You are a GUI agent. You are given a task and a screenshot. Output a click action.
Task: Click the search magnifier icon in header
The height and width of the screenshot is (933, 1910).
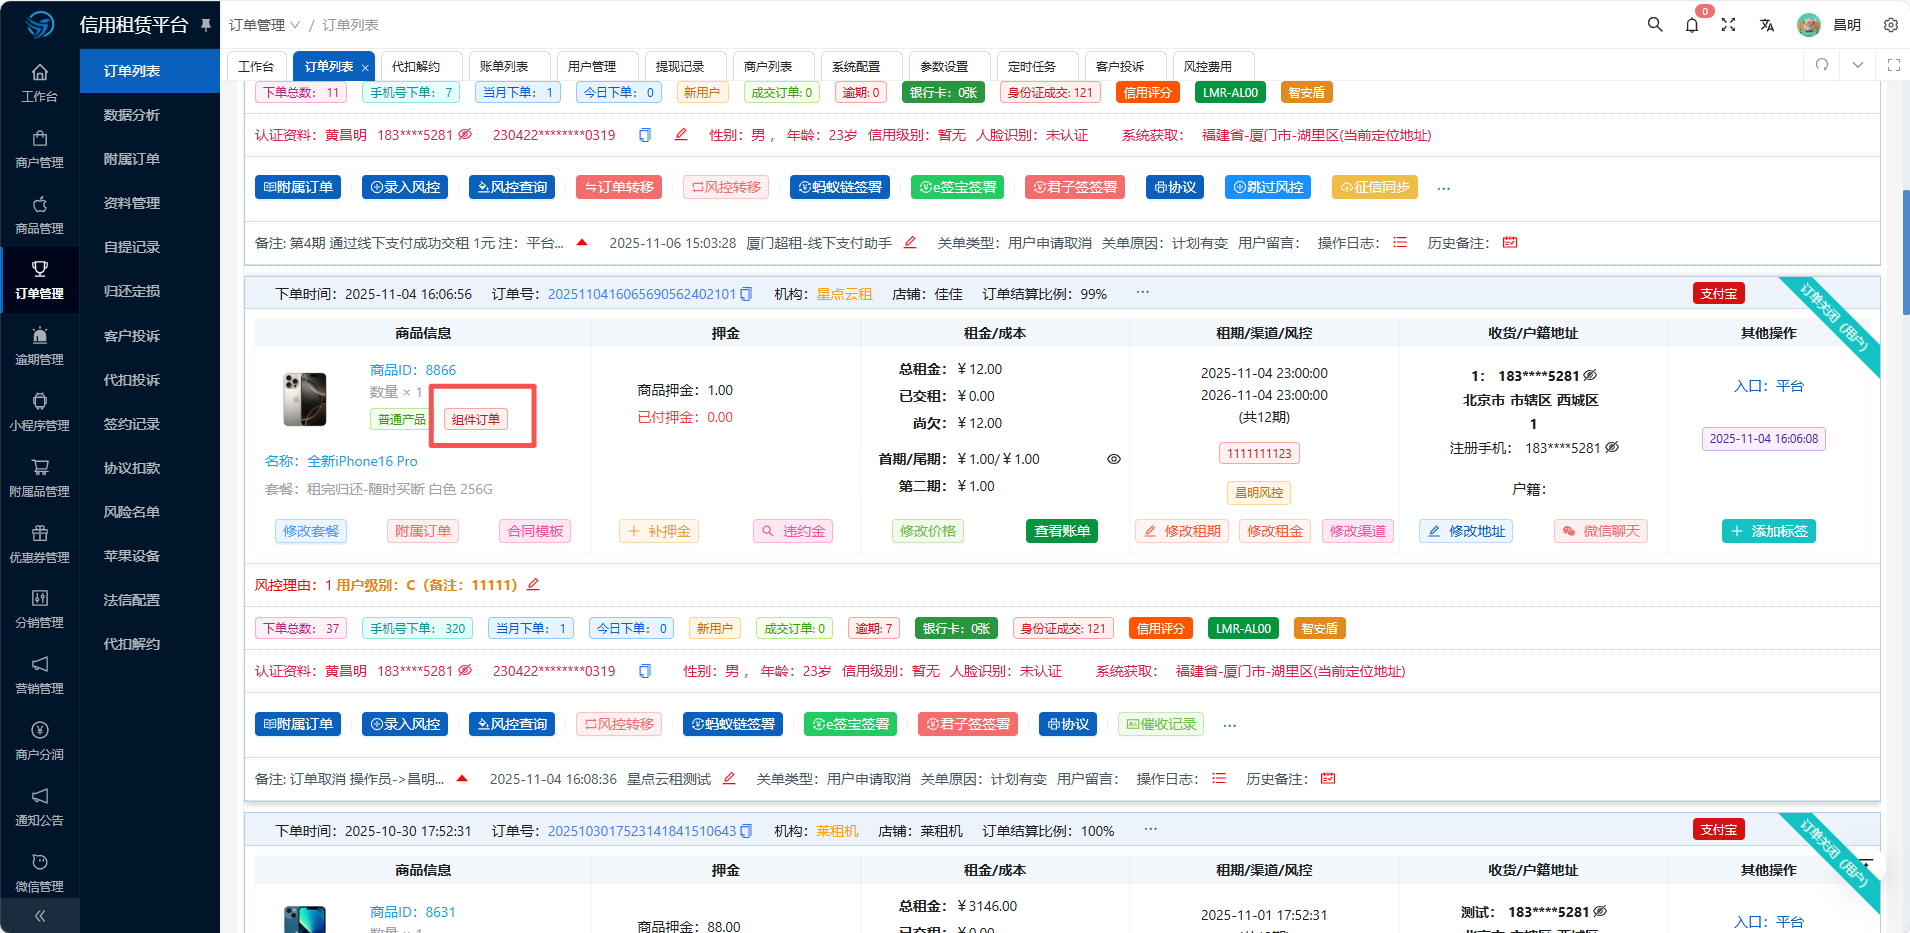tap(1655, 25)
